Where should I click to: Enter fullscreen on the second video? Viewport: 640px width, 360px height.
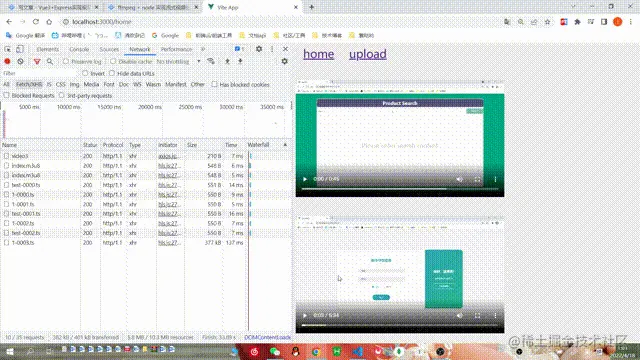click(478, 316)
